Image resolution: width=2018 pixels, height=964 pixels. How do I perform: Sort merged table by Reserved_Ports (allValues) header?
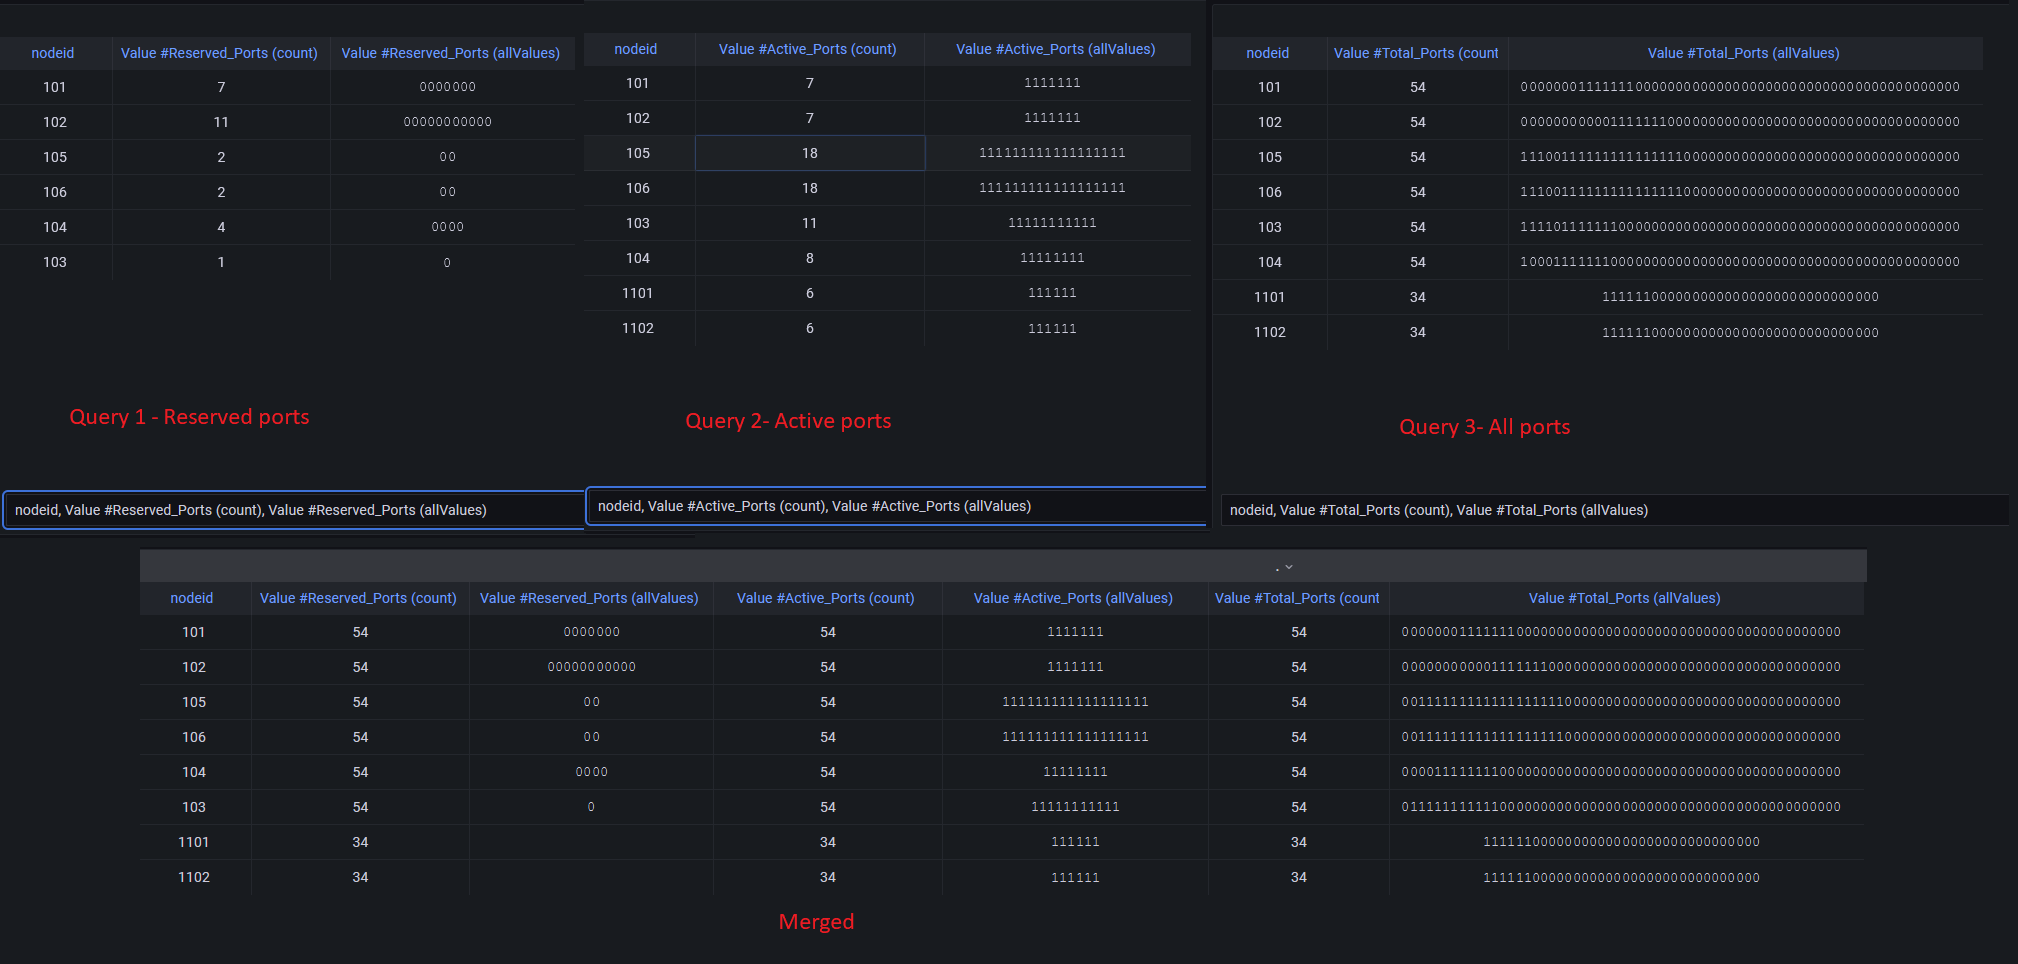[x=589, y=598]
